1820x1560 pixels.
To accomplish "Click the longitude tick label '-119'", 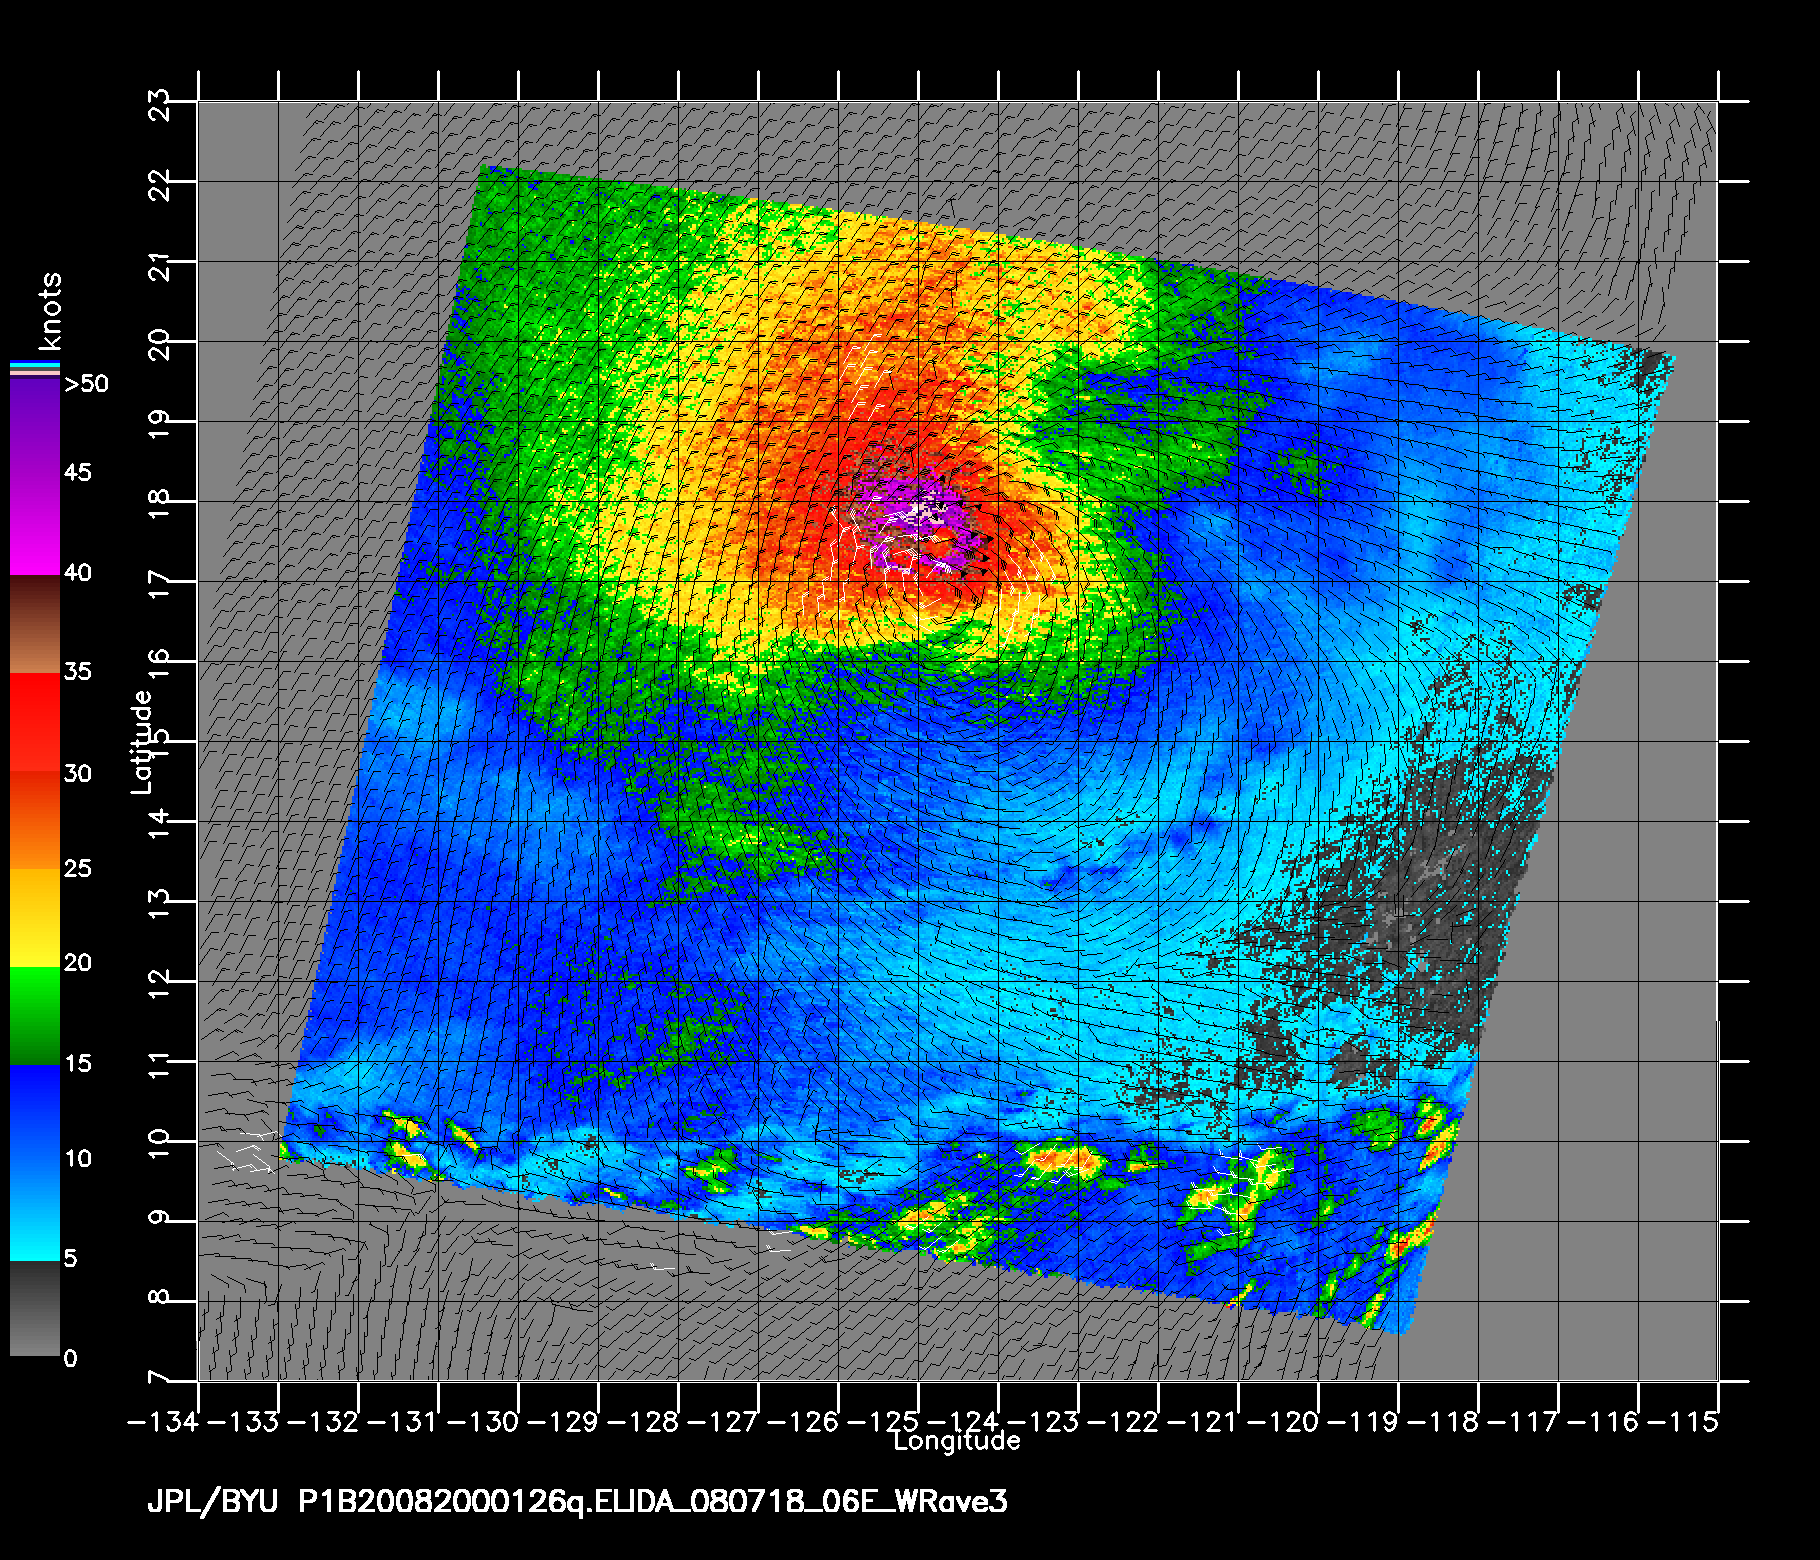I will coord(1363,1421).
